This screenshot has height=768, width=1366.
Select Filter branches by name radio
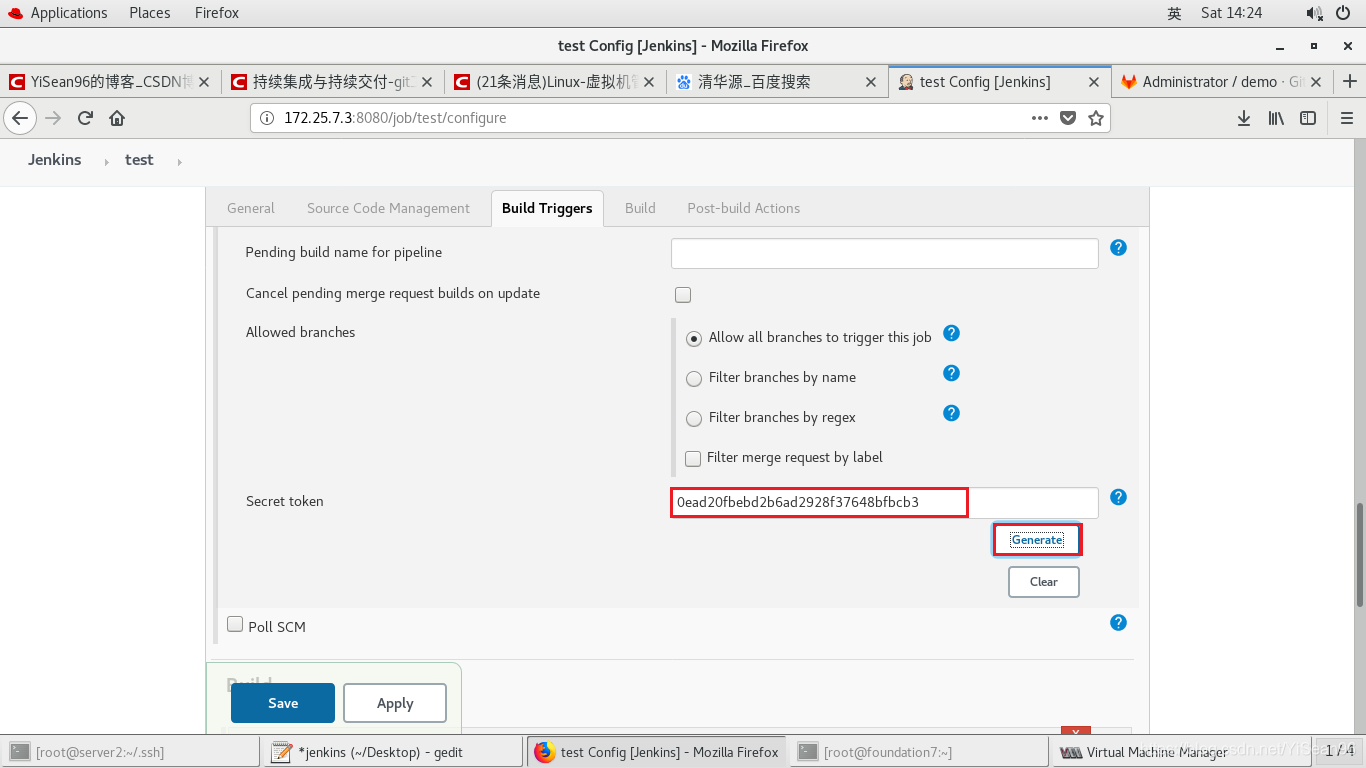pos(694,379)
